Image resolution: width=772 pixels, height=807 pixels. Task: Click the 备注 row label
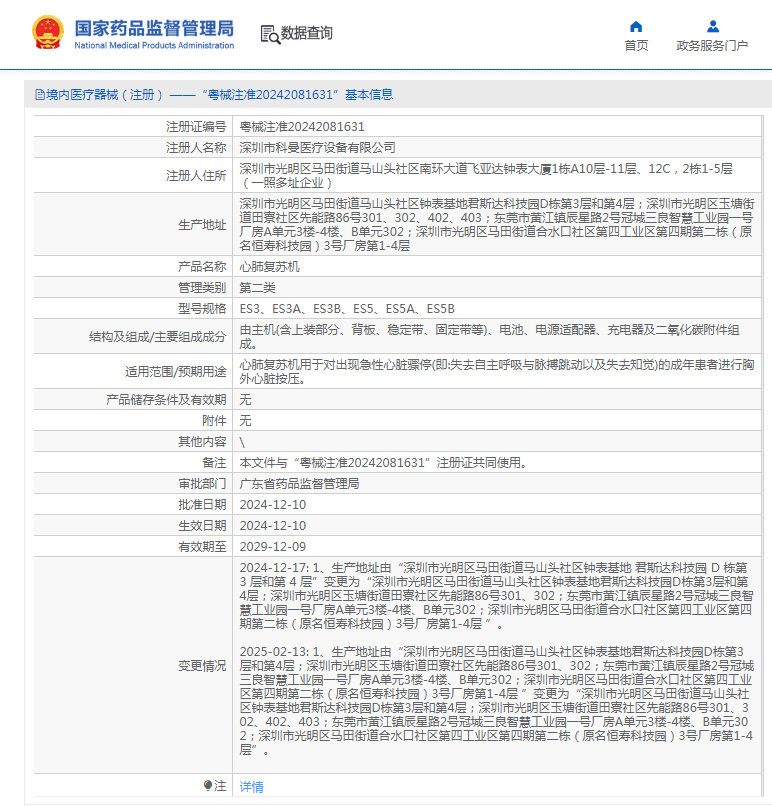pyautogui.click(x=214, y=463)
